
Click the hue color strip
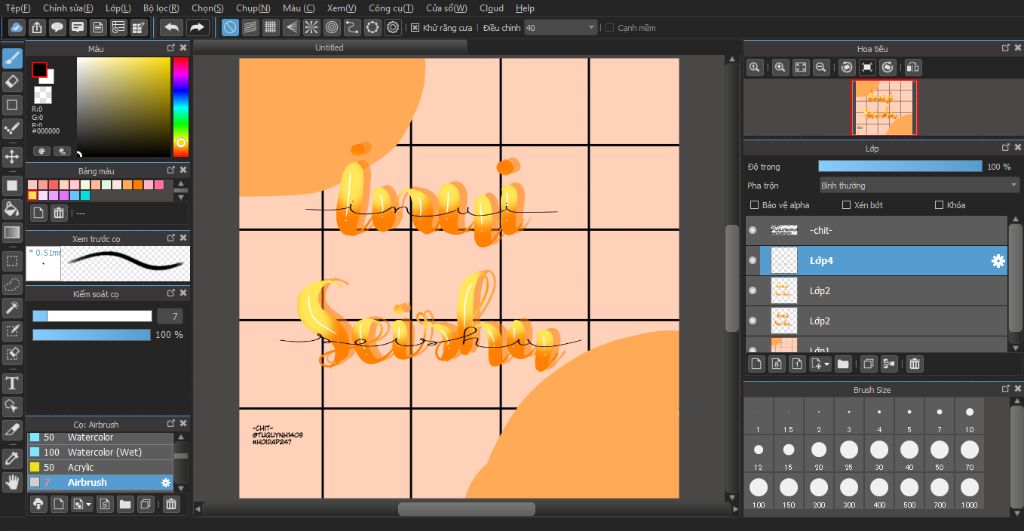tap(180, 106)
